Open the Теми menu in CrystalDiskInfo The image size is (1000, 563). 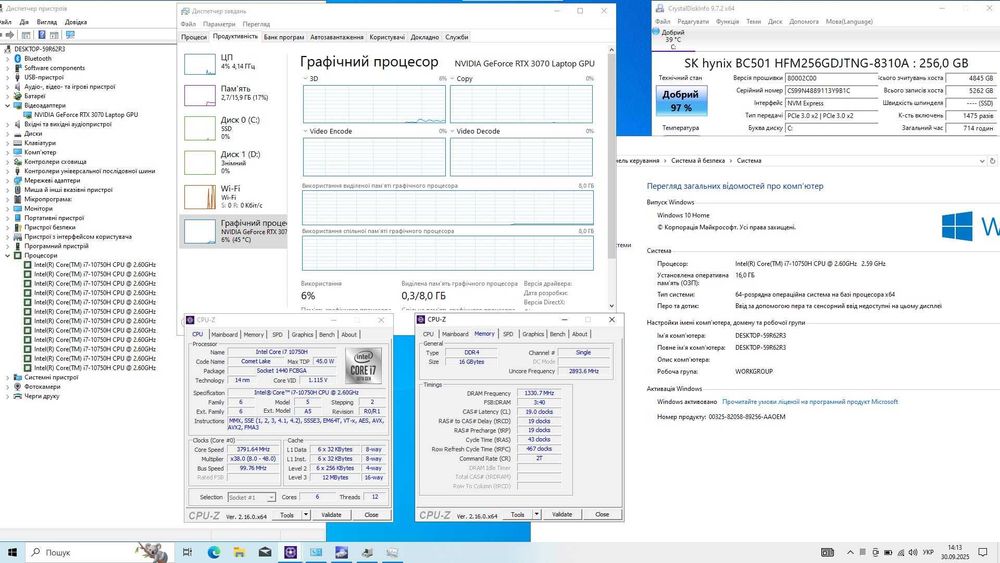(x=753, y=21)
